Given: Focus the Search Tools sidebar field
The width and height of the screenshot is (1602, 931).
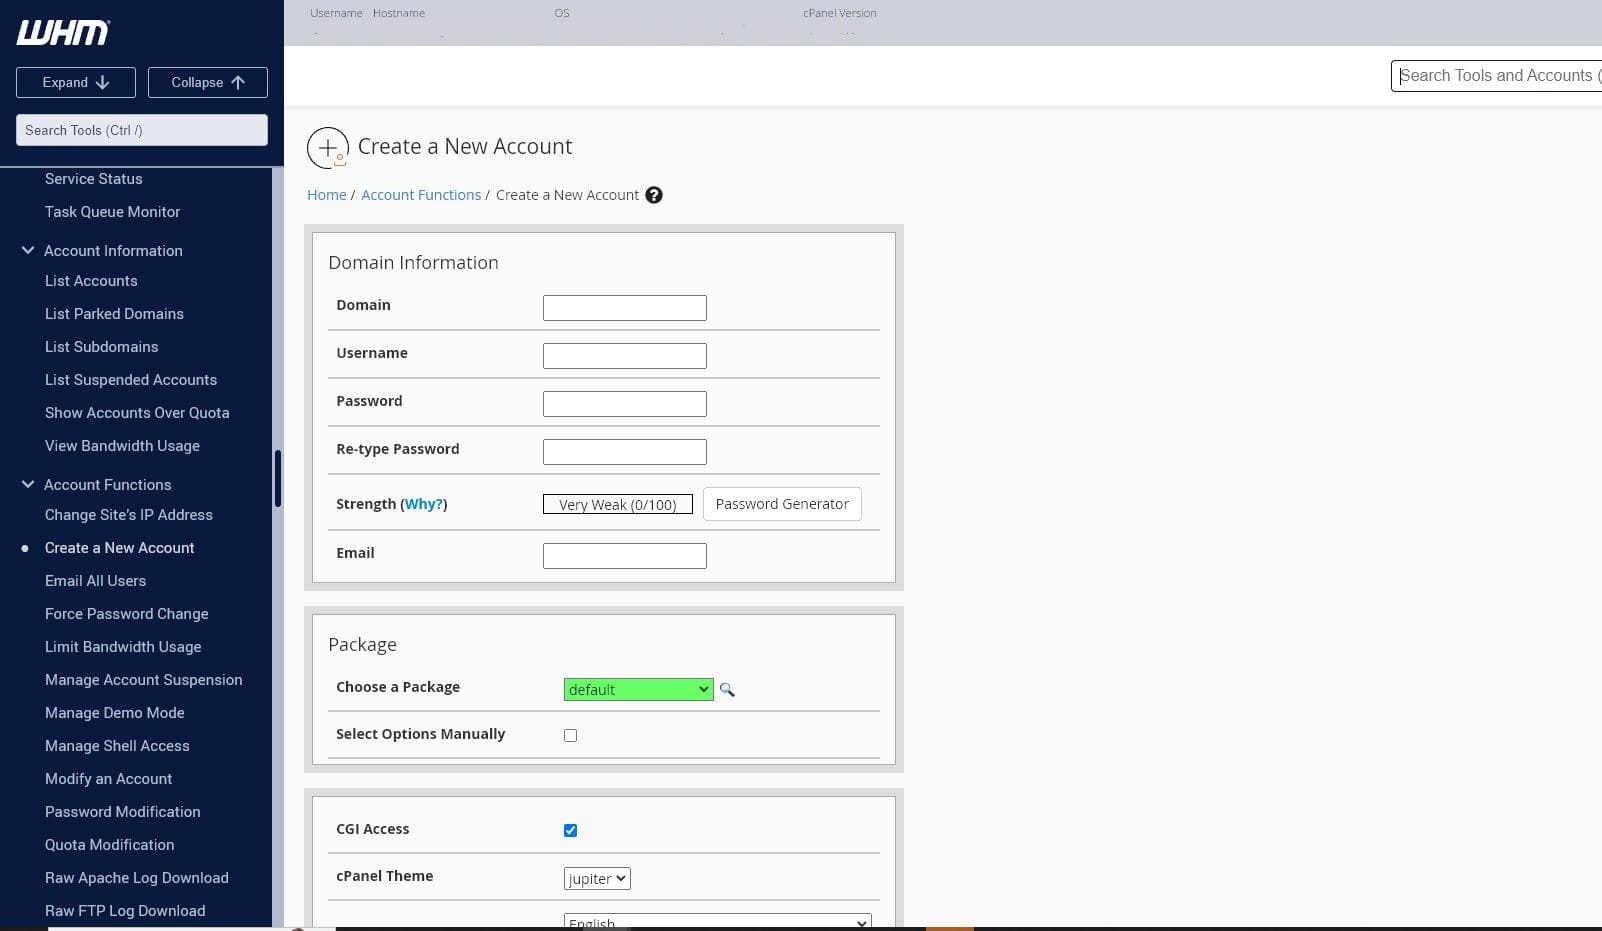Looking at the screenshot, I should (142, 130).
